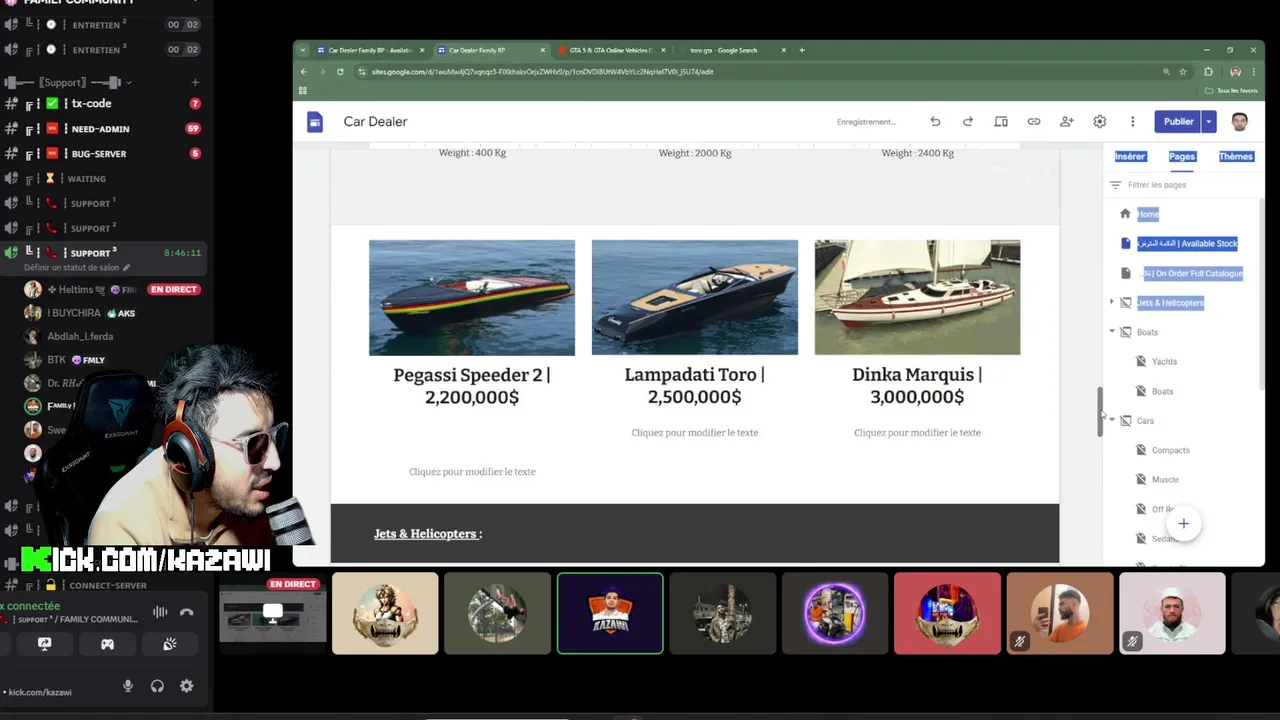Share your screen in Discord
Screen dimensions: 1280x720
click(45, 644)
